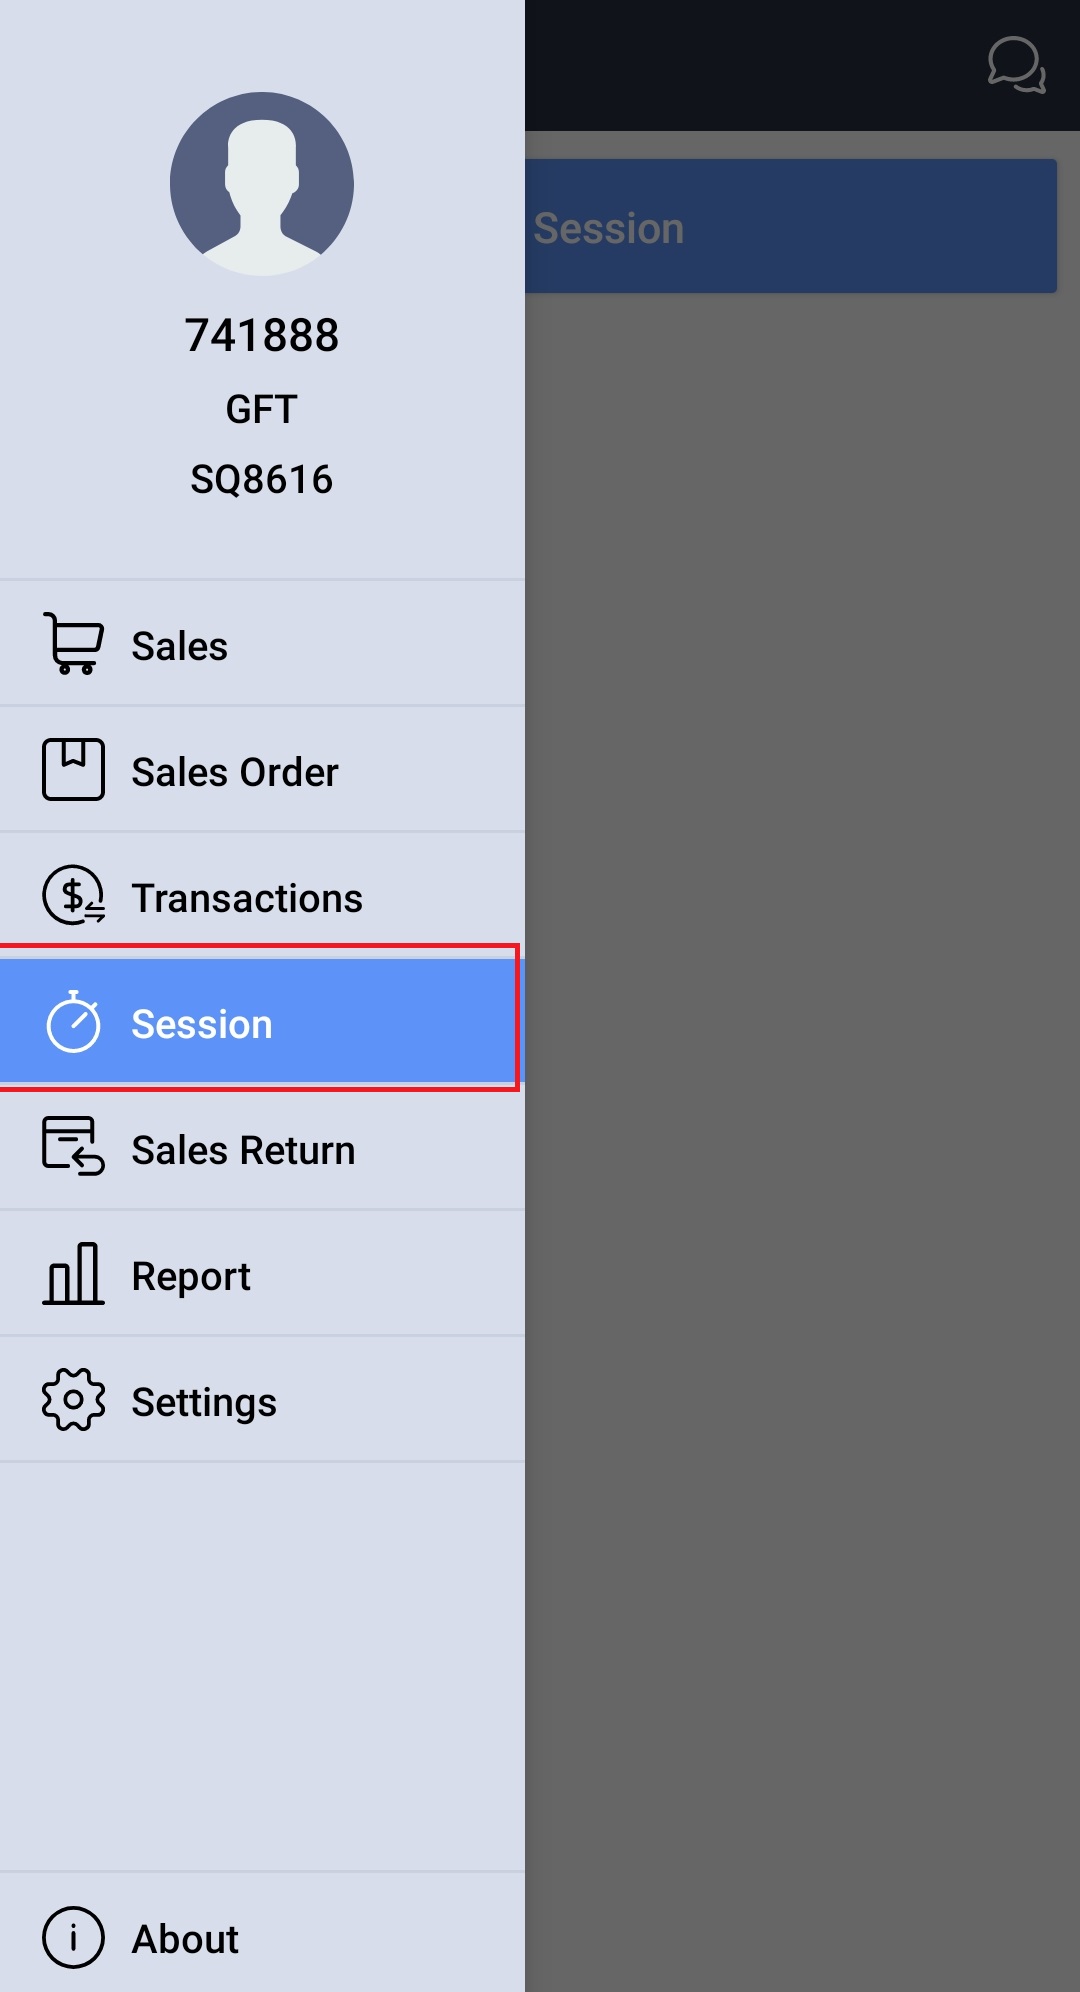
Task: Open Sales Return from the drawer
Action: (243, 1150)
